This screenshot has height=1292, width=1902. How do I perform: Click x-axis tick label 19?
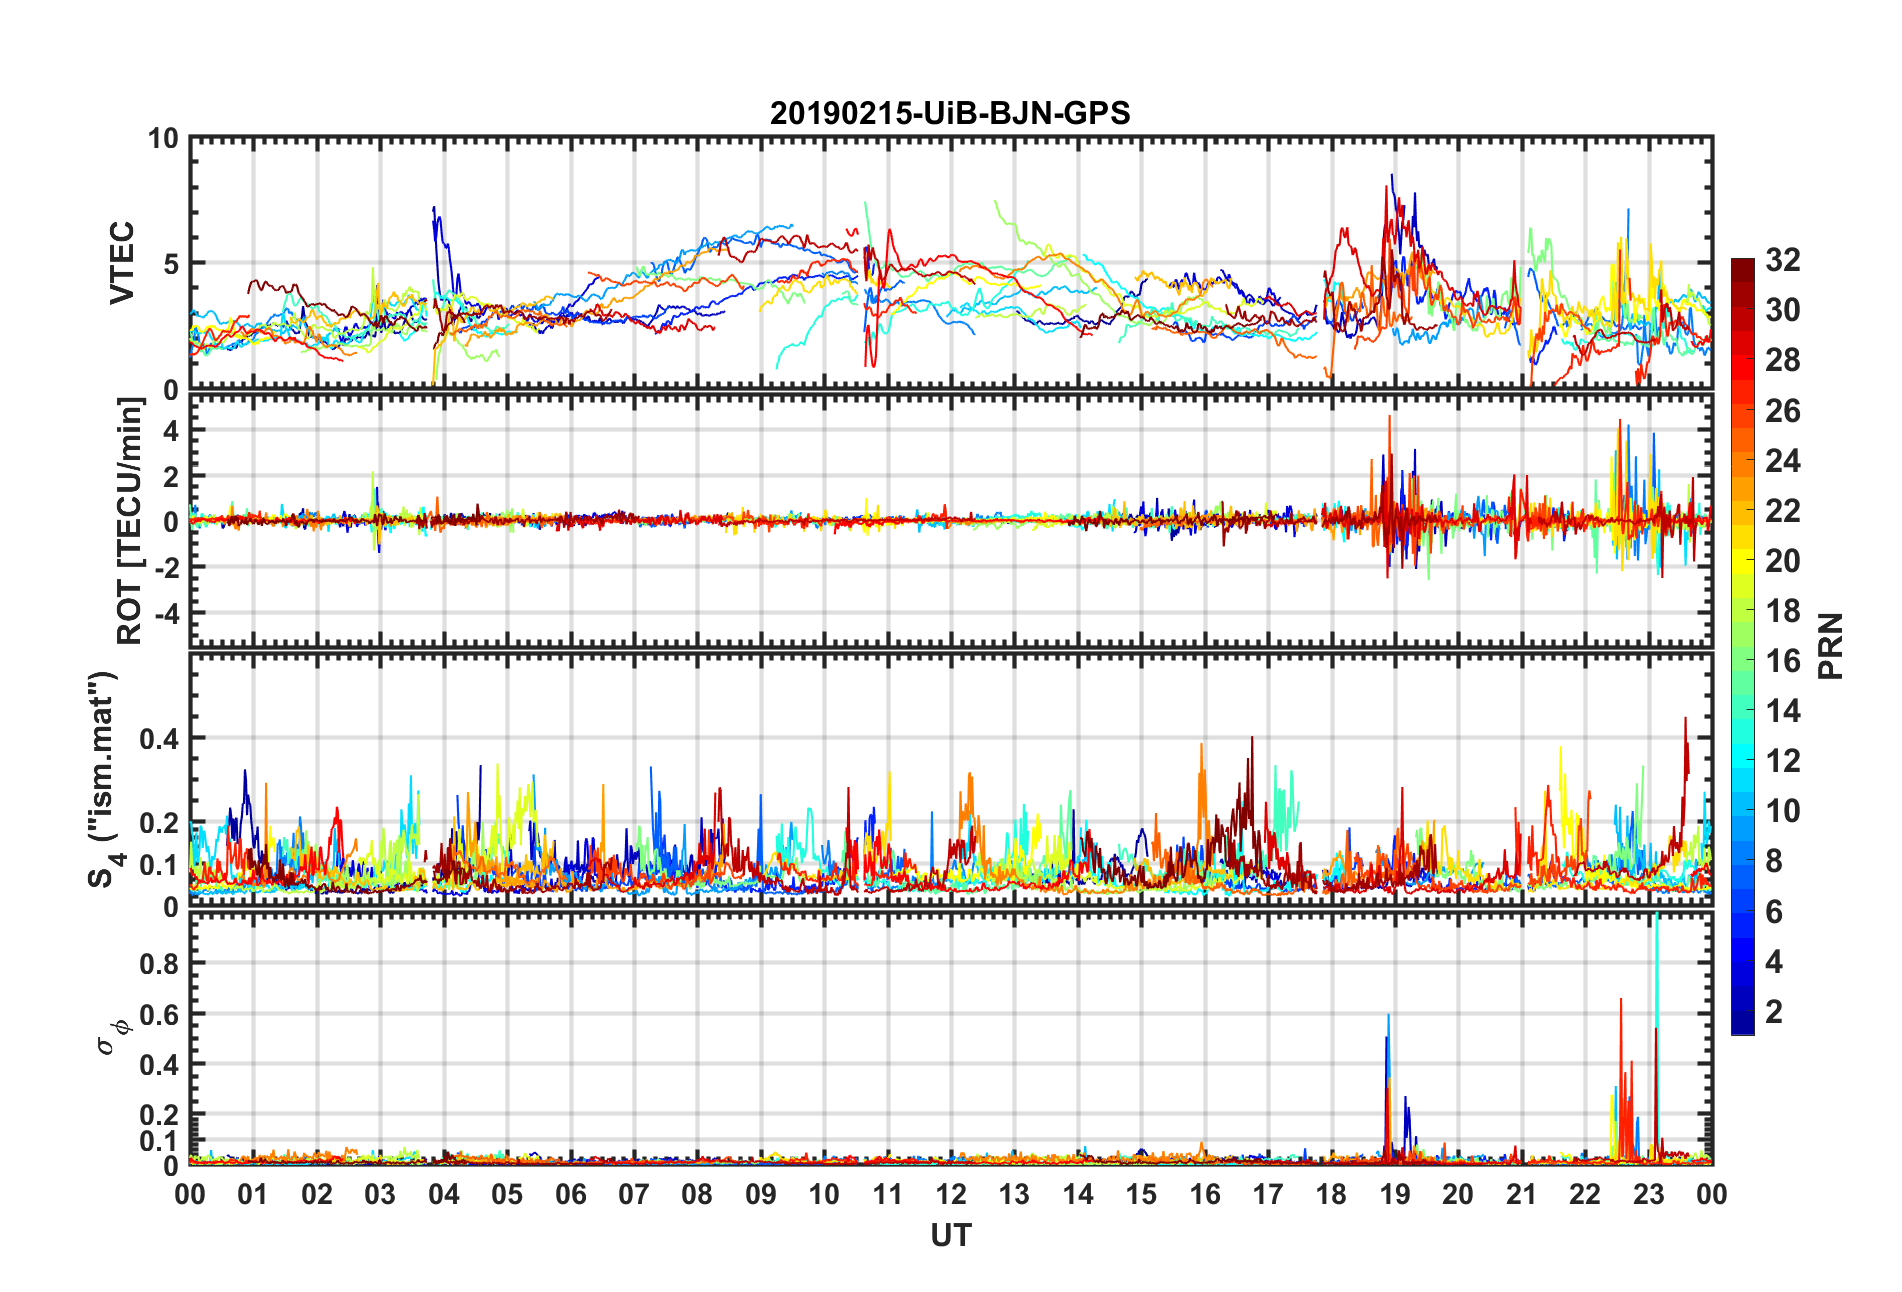tap(1395, 1195)
